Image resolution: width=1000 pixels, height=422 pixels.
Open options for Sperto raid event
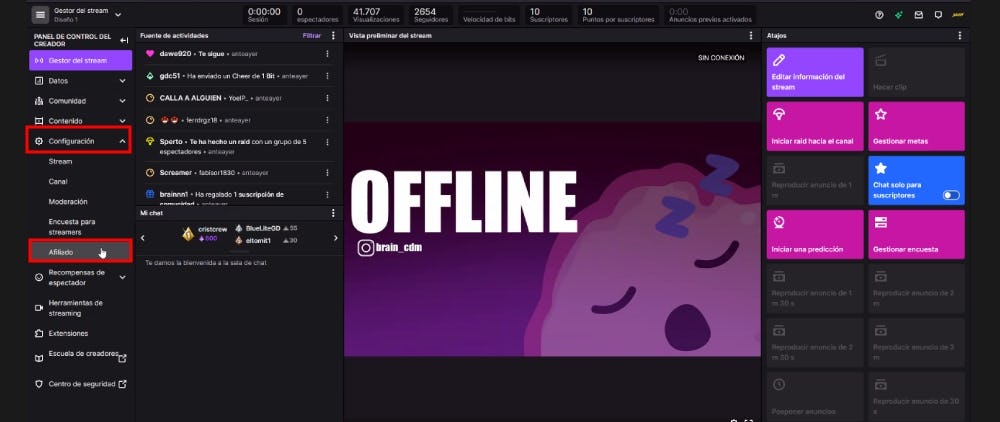pyautogui.click(x=327, y=142)
